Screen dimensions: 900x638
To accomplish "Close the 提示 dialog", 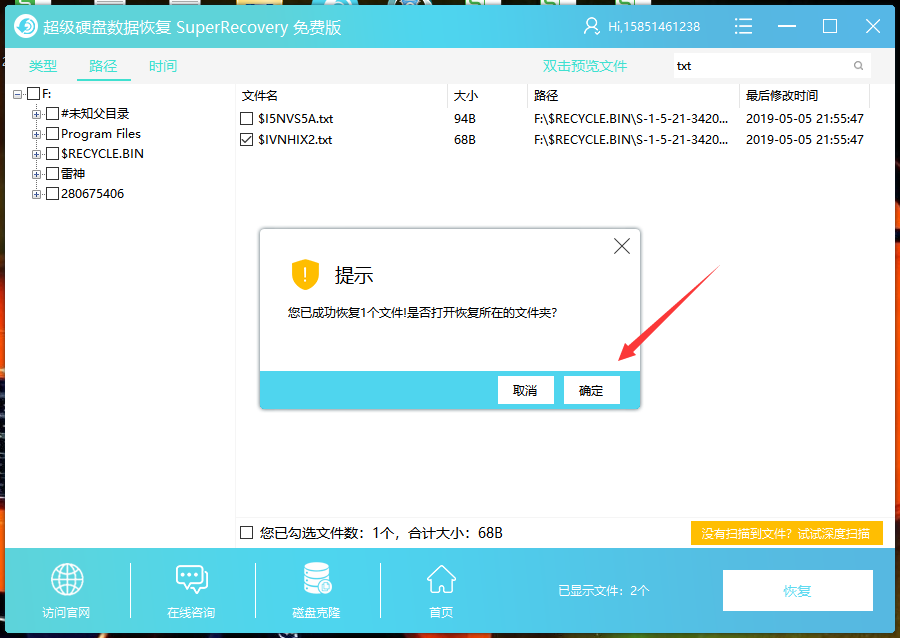I will click(622, 246).
